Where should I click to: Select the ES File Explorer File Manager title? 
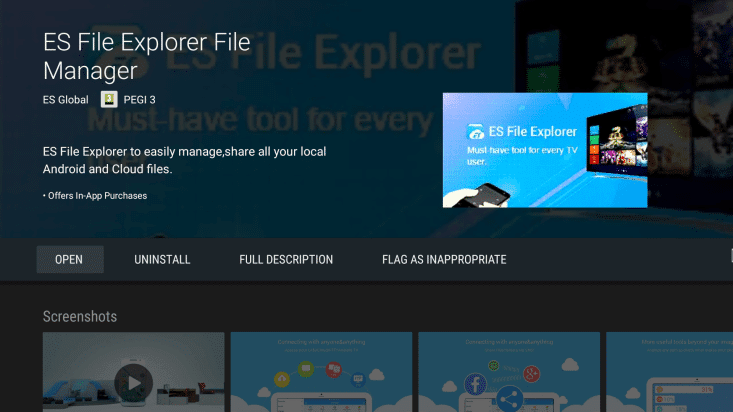147,57
